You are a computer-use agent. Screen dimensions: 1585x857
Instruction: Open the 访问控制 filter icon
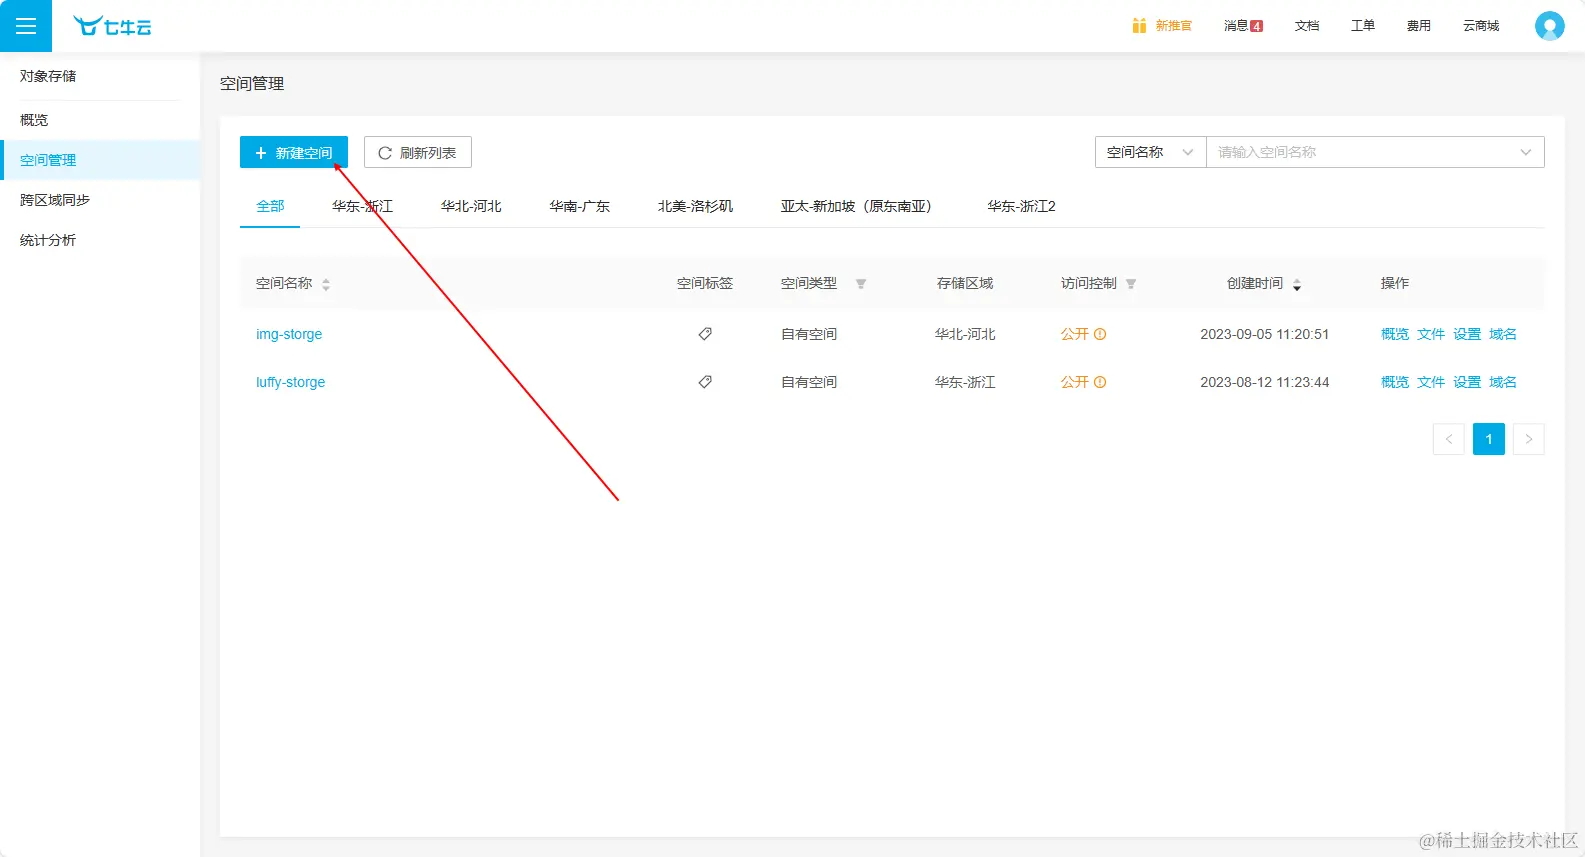tap(1131, 284)
